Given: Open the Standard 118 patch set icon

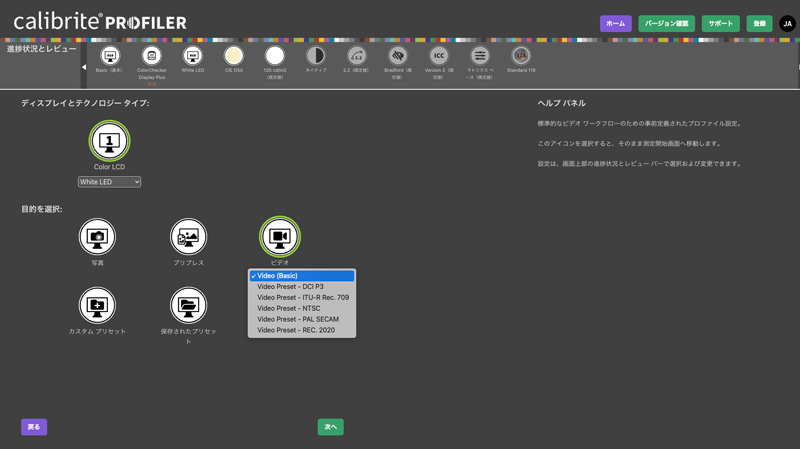Looking at the screenshot, I should point(521,56).
